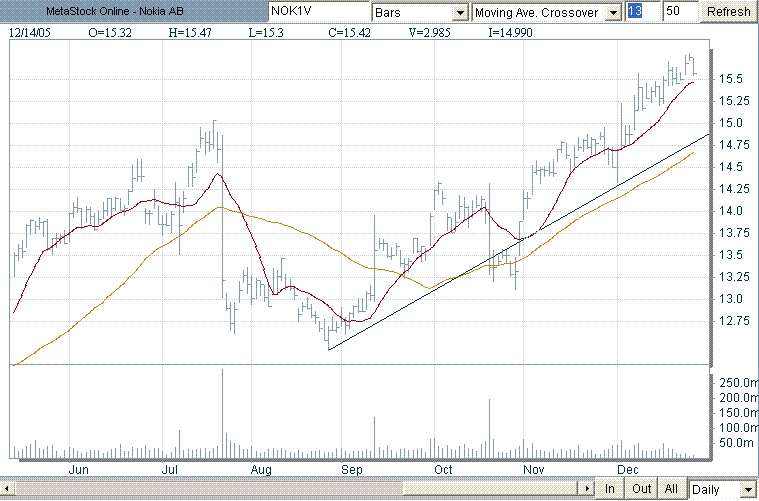Click the Nov month label on the time axis
The height and width of the screenshot is (501, 759).
[x=534, y=469]
